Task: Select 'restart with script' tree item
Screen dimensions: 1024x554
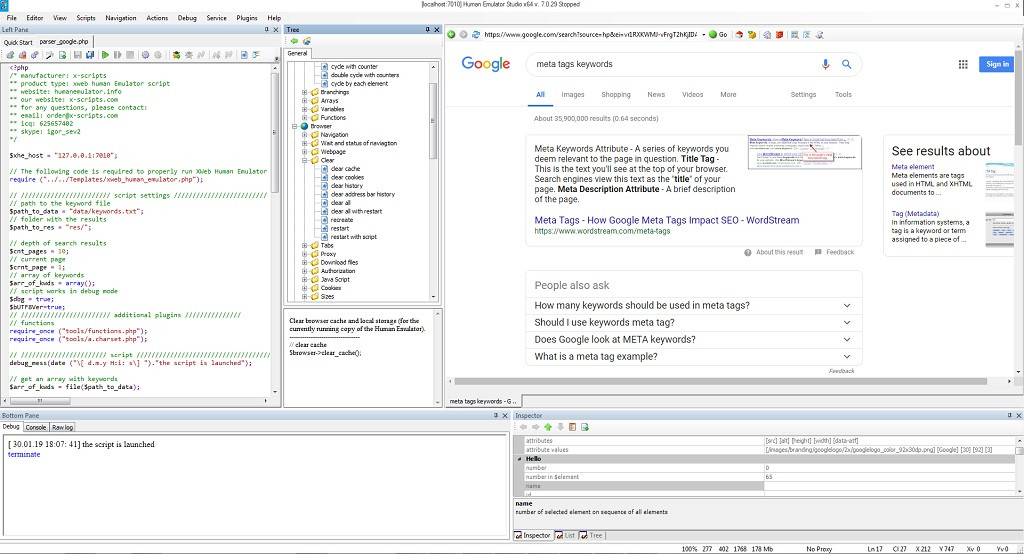Action: tap(353, 236)
